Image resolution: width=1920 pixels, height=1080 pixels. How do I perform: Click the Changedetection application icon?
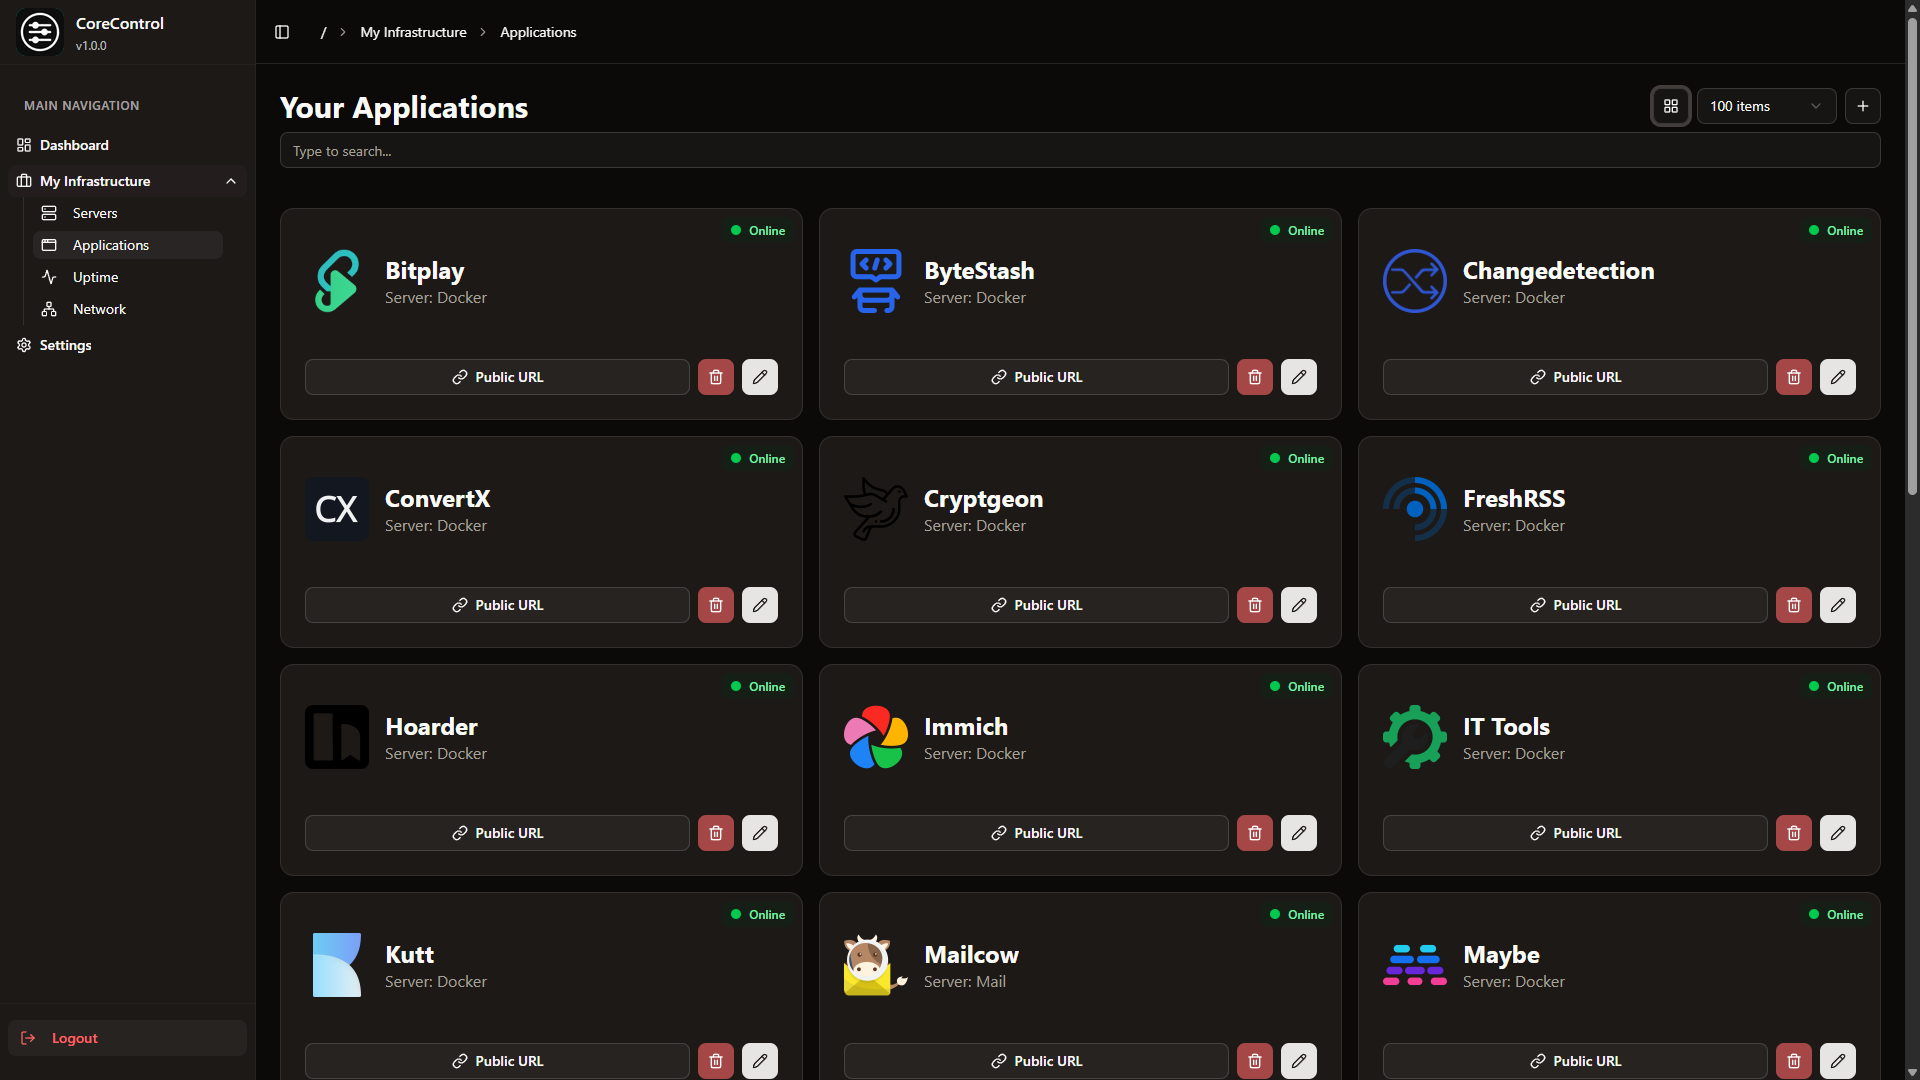click(x=1414, y=280)
